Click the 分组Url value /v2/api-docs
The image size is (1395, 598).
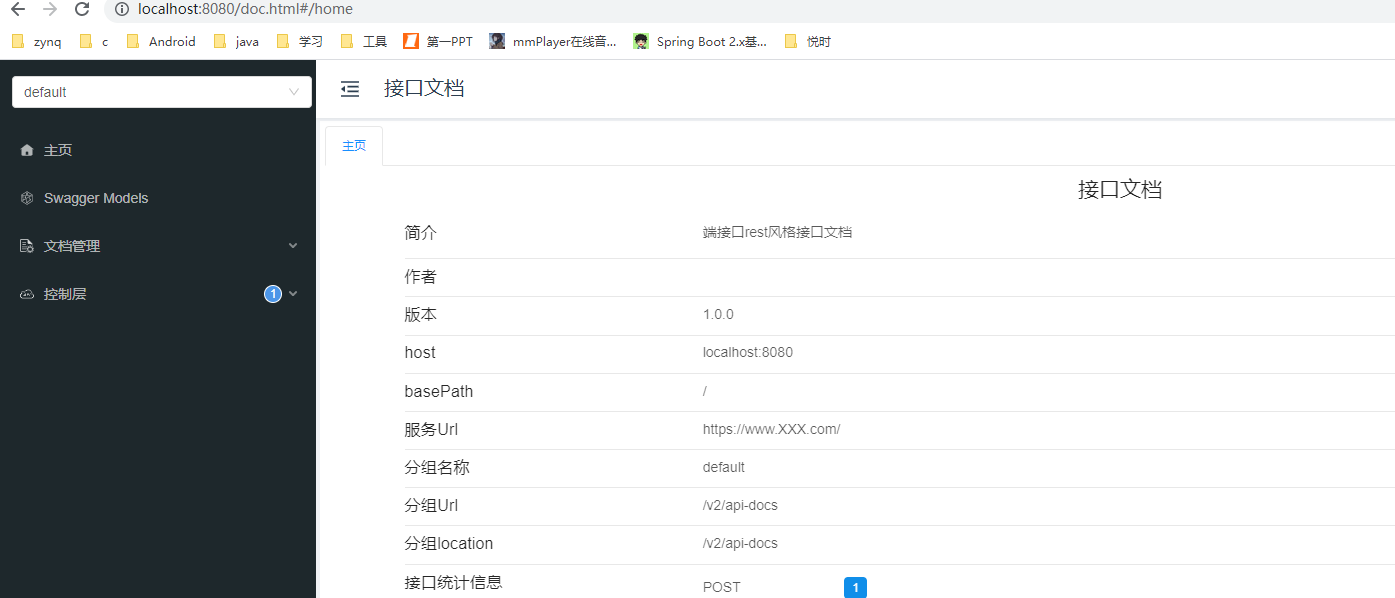740,505
